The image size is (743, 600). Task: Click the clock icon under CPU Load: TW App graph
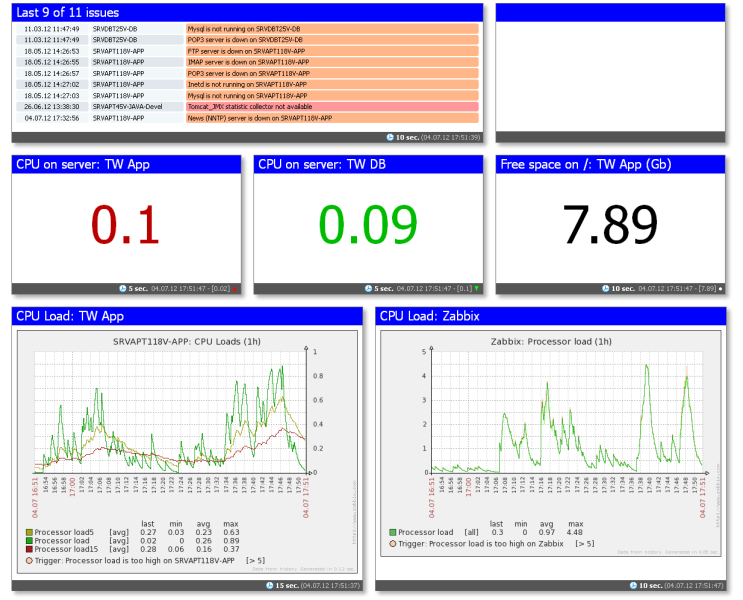pyautogui.click(x=270, y=586)
